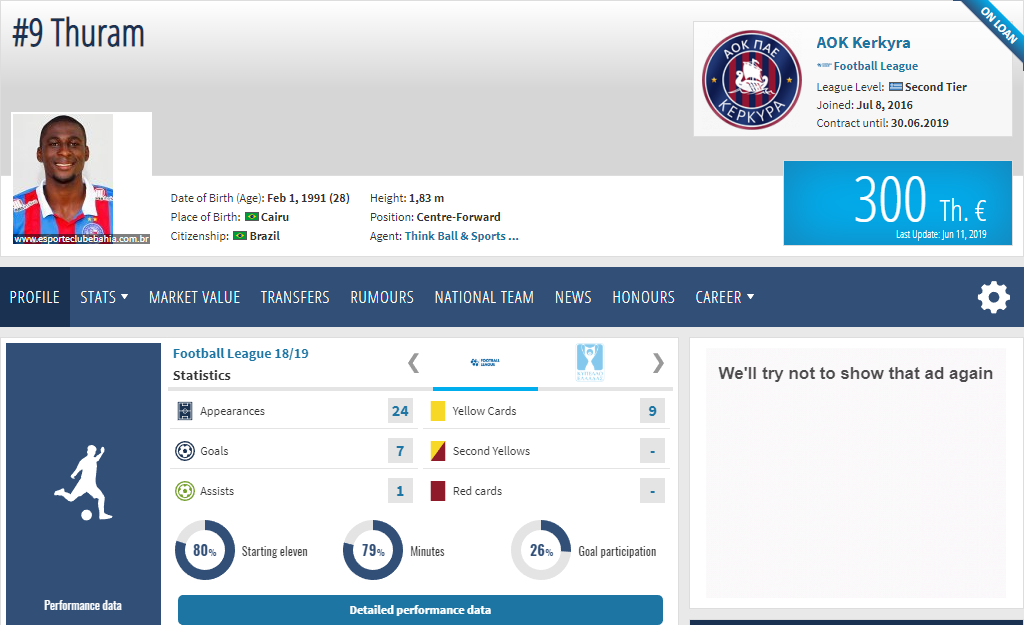This screenshot has width=1024, height=625.
Task: Click the 'Feb 1, 1991 (28)' birth date
Action: coord(308,198)
